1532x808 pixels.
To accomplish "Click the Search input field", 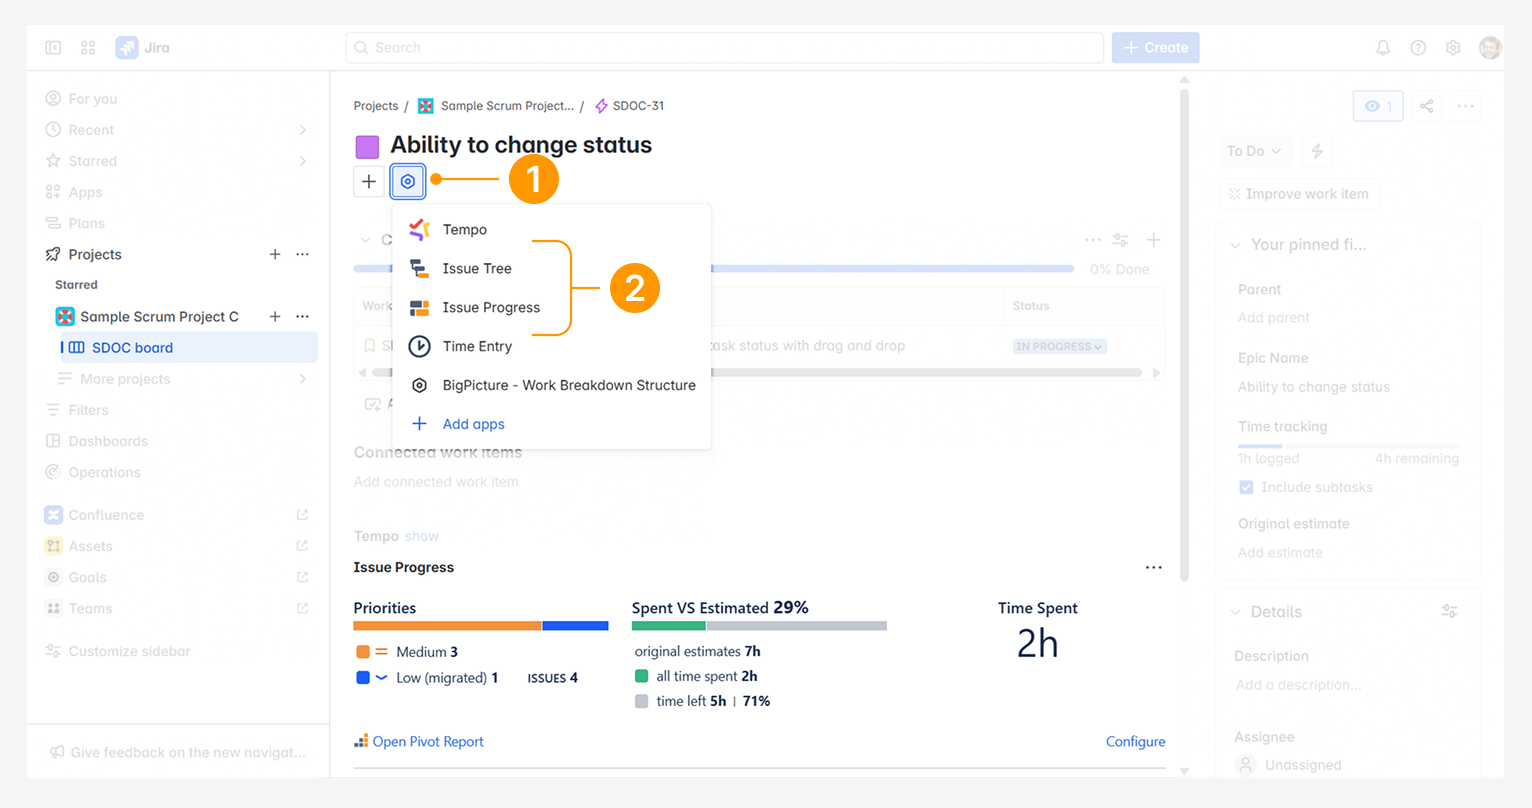I will 725,48.
